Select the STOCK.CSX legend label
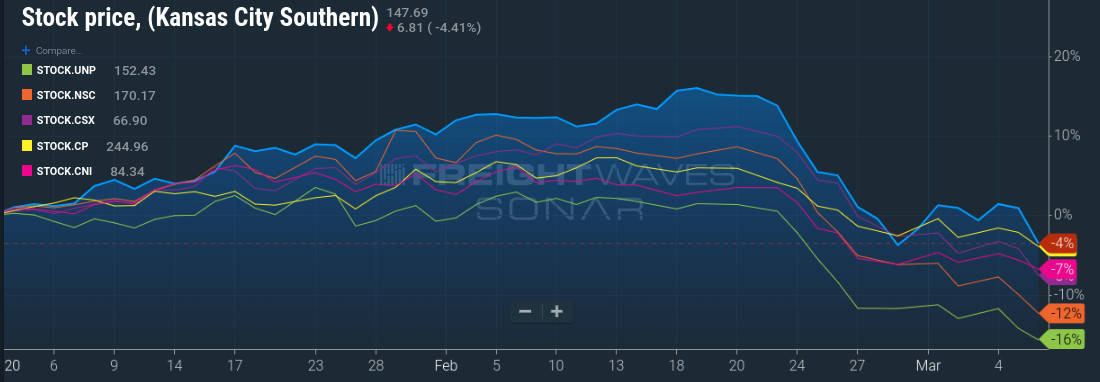Image resolution: width=1100 pixels, height=382 pixels. [x=65, y=121]
